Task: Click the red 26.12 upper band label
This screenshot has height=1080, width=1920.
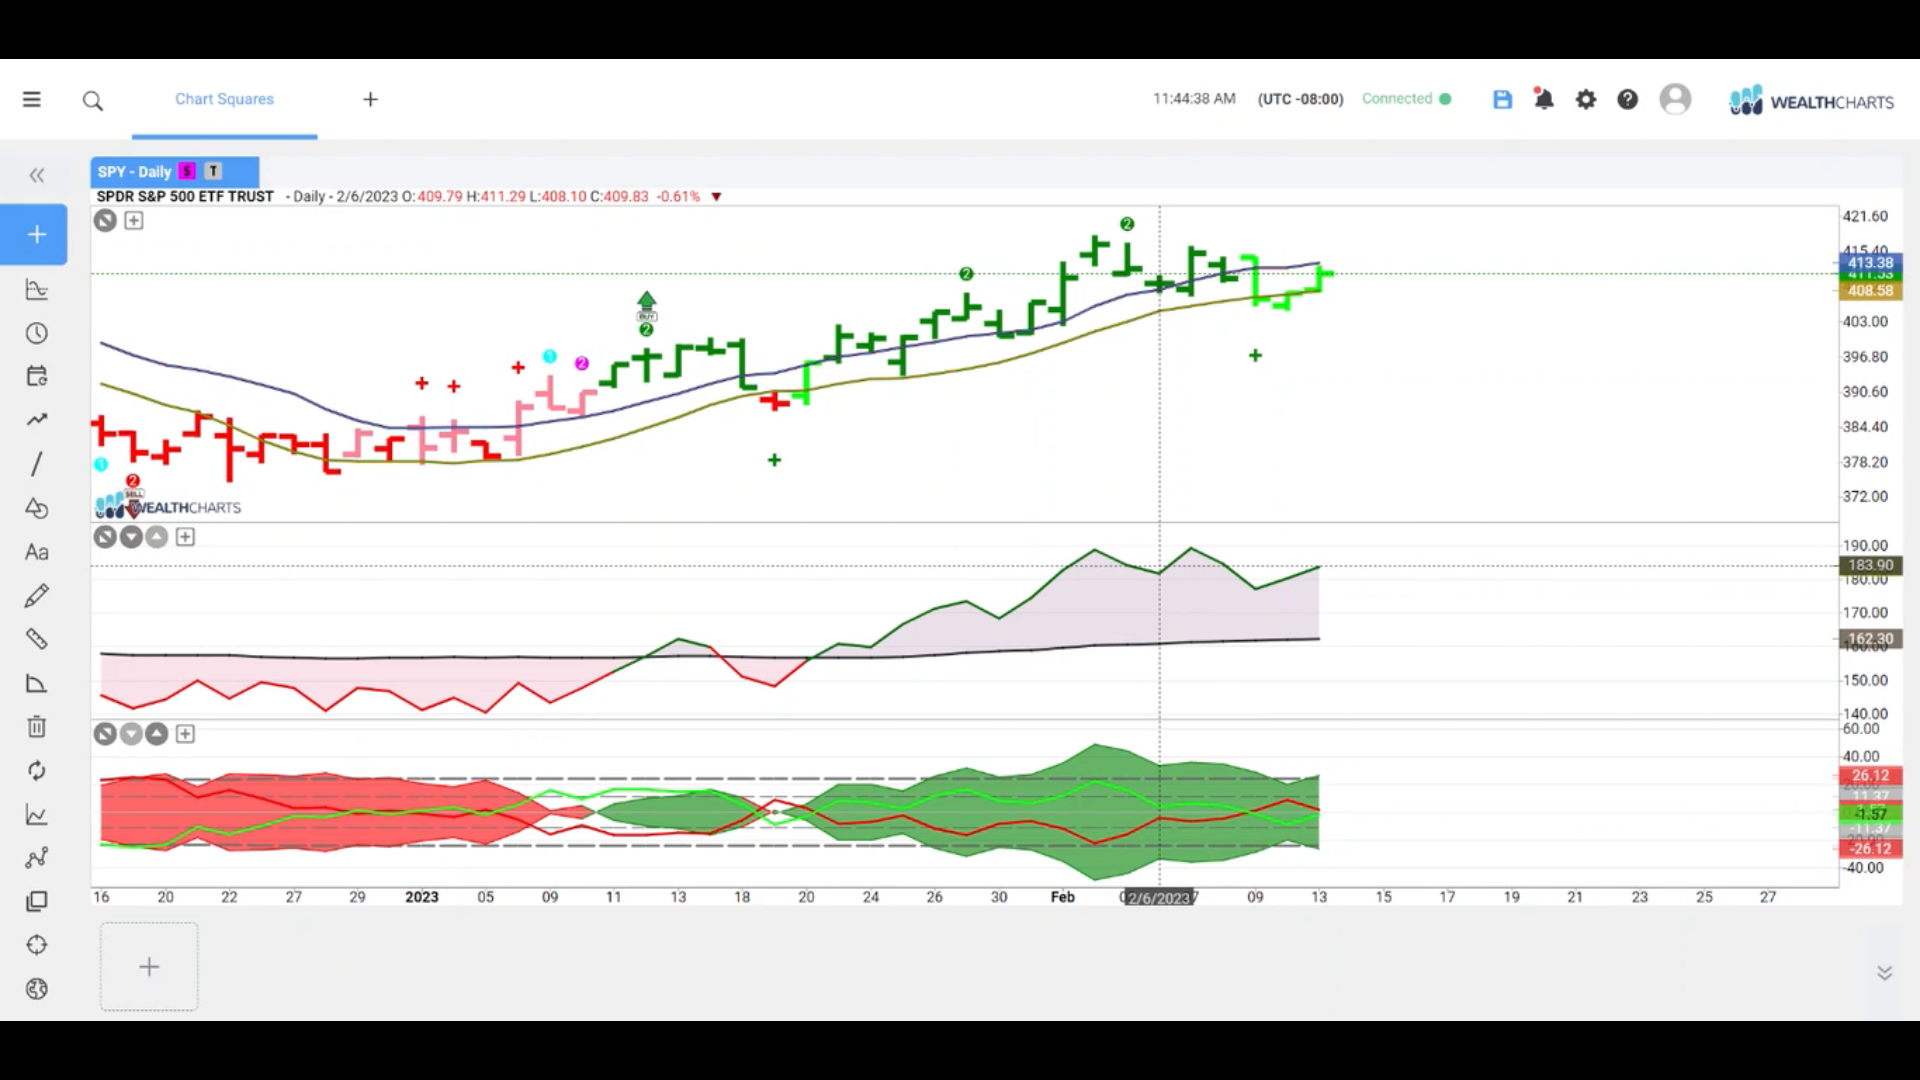Action: pyautogui.click(x=1870, y=776)
